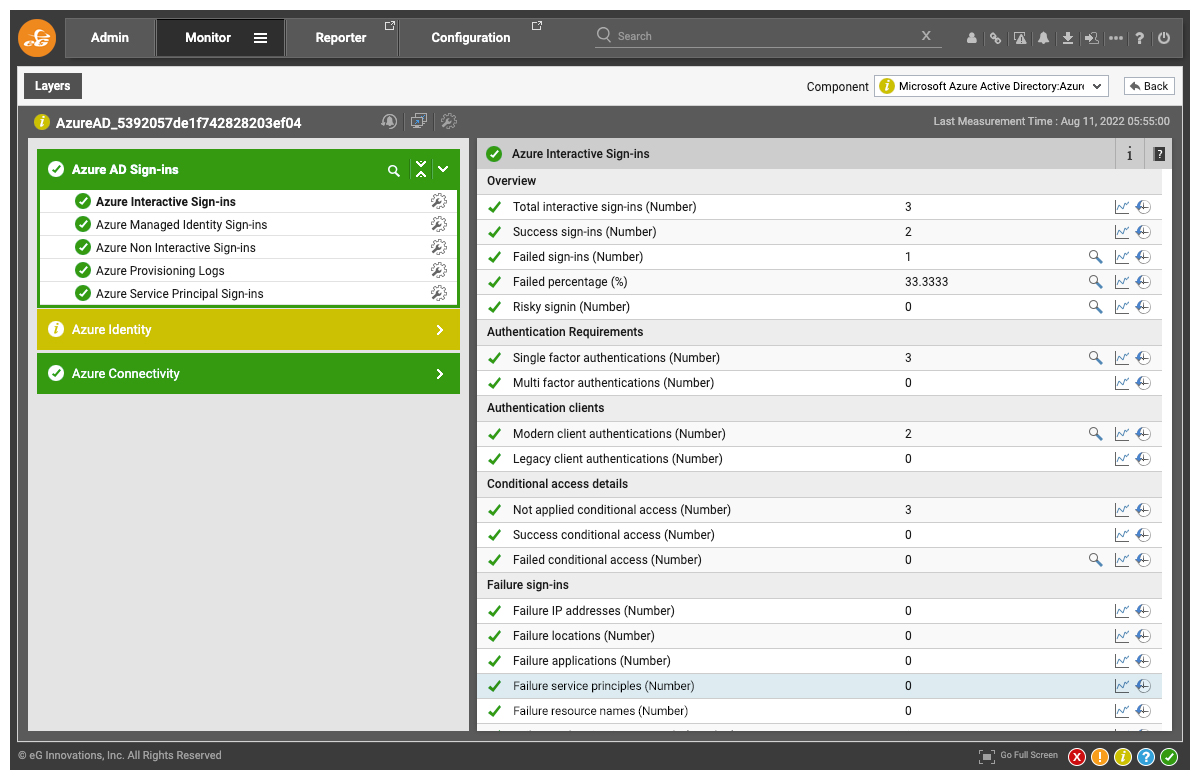Select Azure Provisioning Logs test
The image size is (1200, 780).
(x=160, y=271)
